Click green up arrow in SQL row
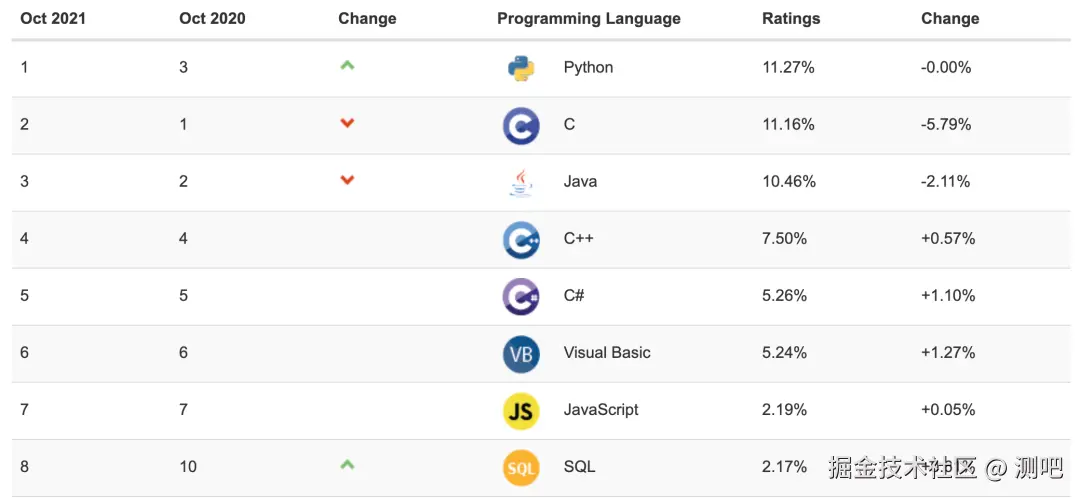1080x498 pixels. click(x=347, y=465)
